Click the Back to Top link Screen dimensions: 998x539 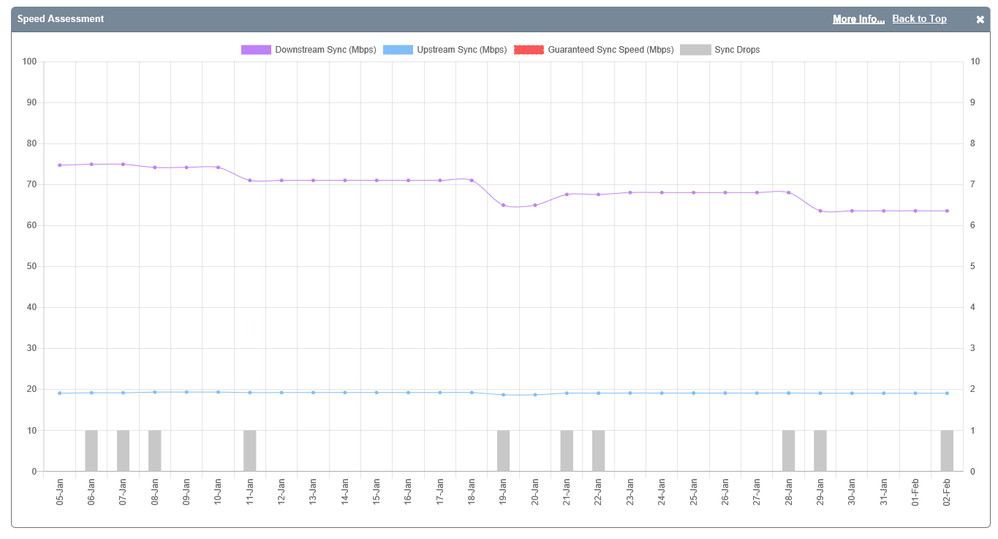tap(919, 19)
